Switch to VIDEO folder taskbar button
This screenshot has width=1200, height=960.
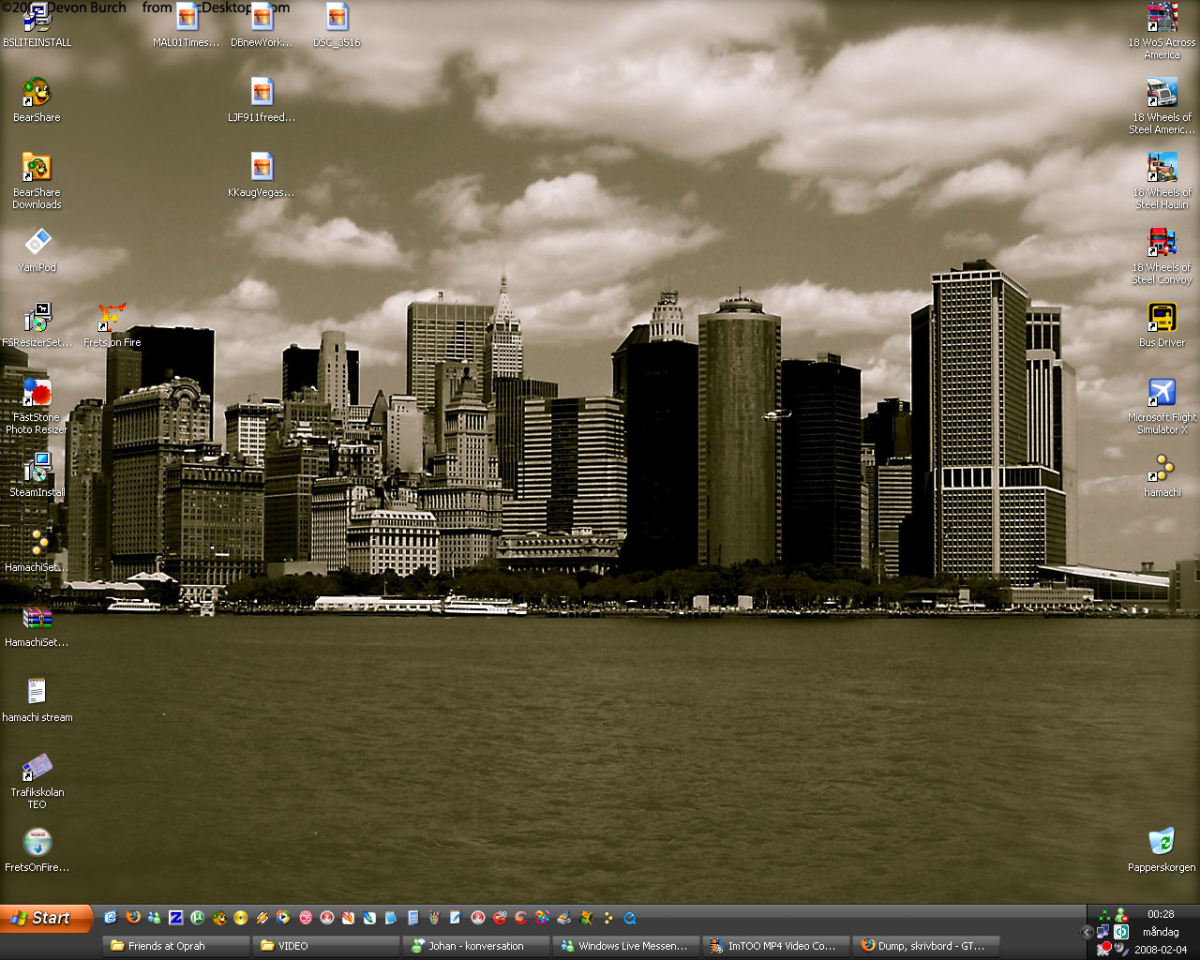coord(326,945)
